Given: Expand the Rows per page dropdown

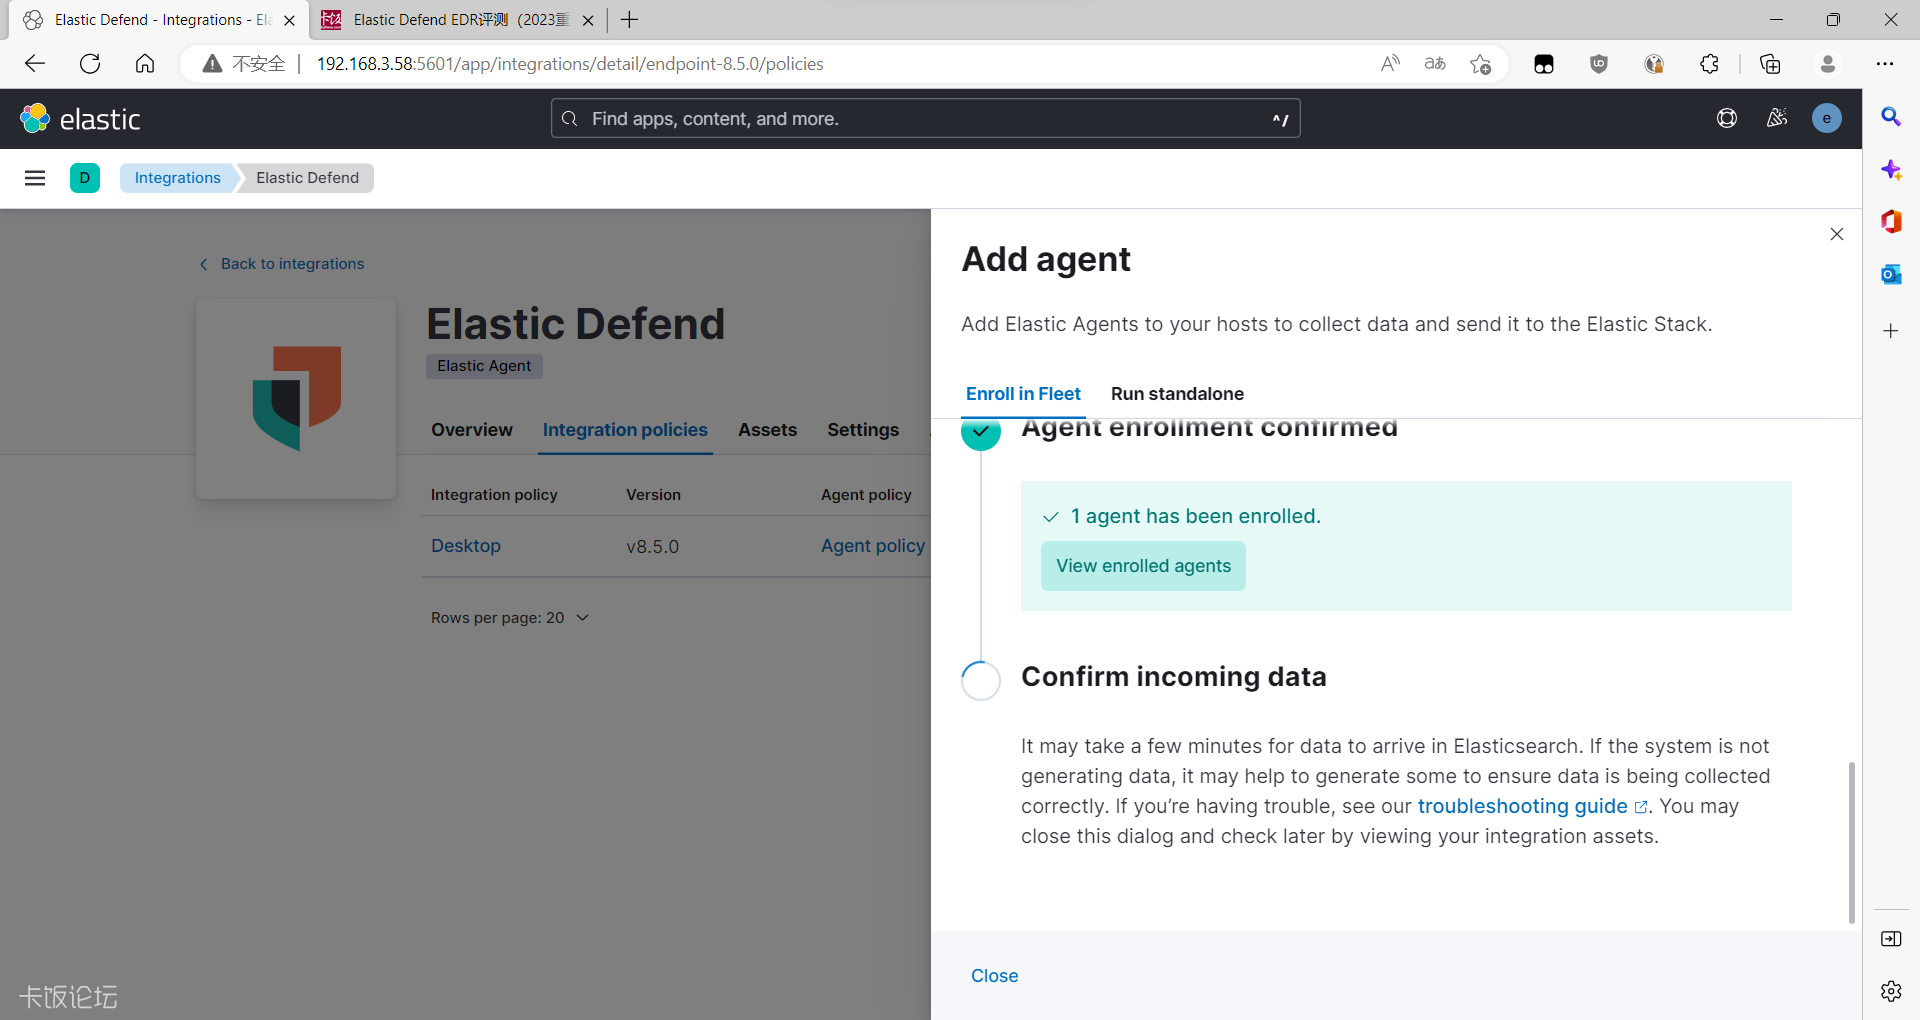Looking at the screenshot, I should 510,618.
